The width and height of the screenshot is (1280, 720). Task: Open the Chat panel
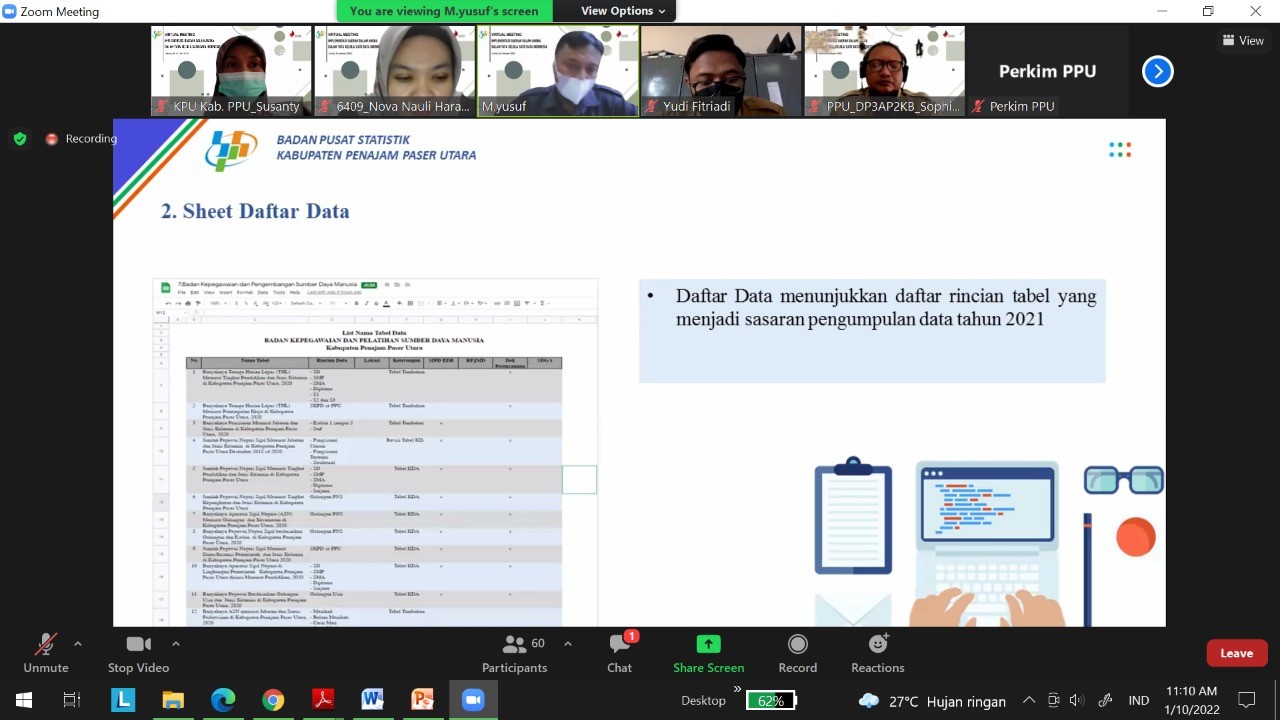619,653
